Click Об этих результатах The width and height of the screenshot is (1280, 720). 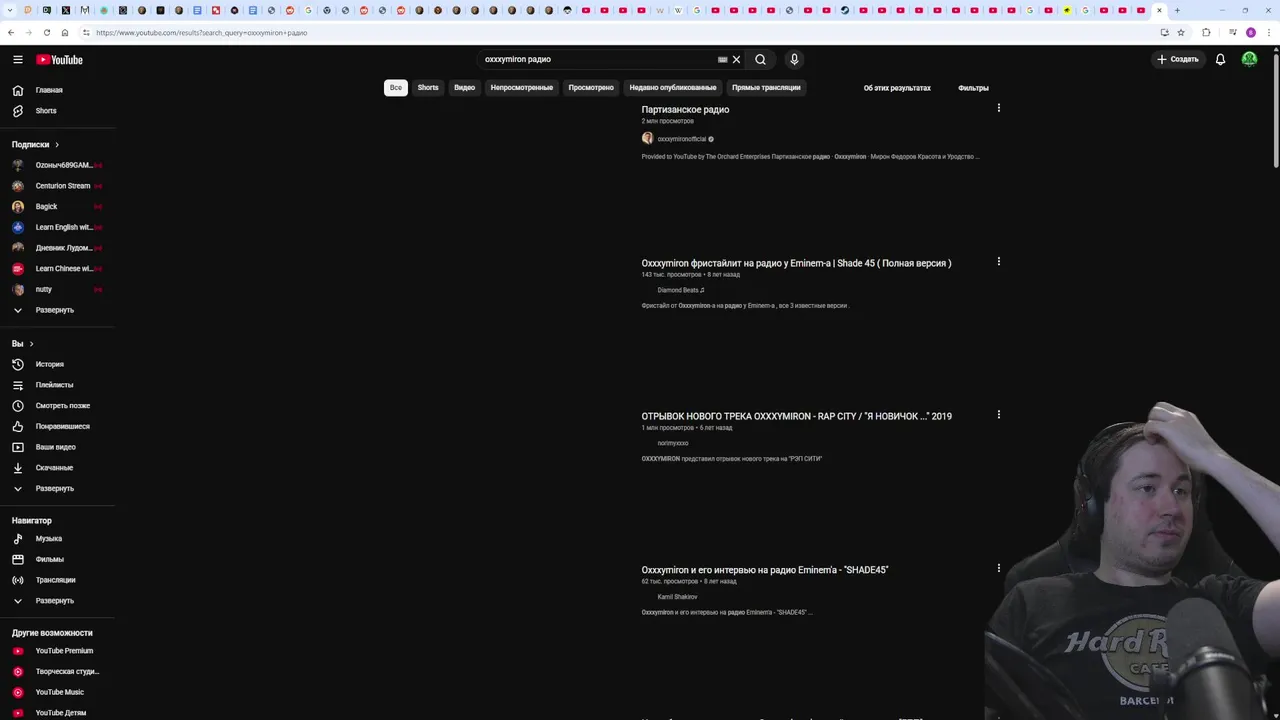click(x=897, y=88)
